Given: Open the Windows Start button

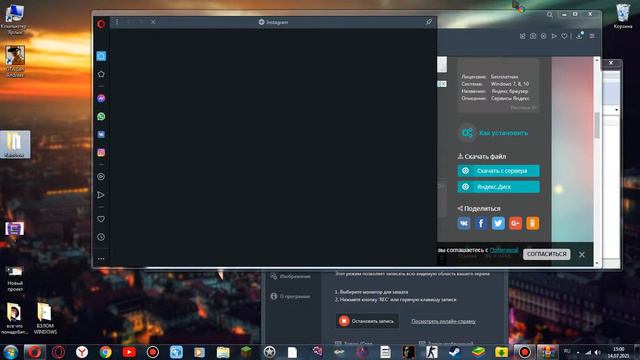Looking at the screenshot, I should [10, 352].
